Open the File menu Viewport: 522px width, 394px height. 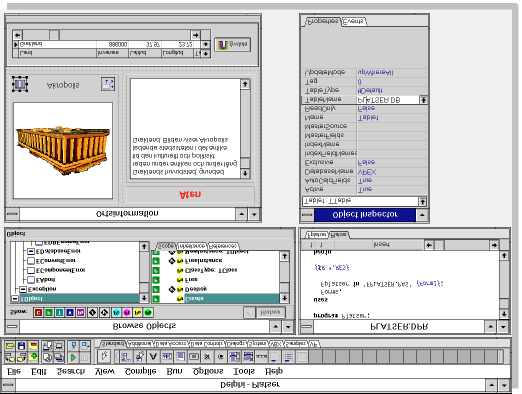pos(14,371)
